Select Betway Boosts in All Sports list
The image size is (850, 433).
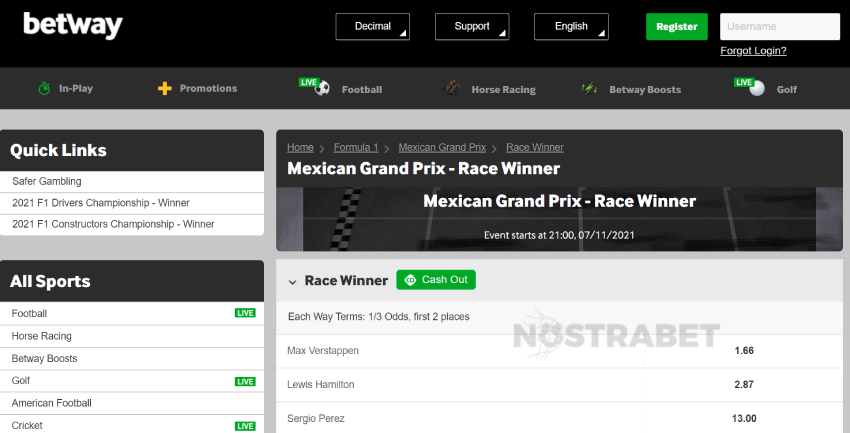132,359
